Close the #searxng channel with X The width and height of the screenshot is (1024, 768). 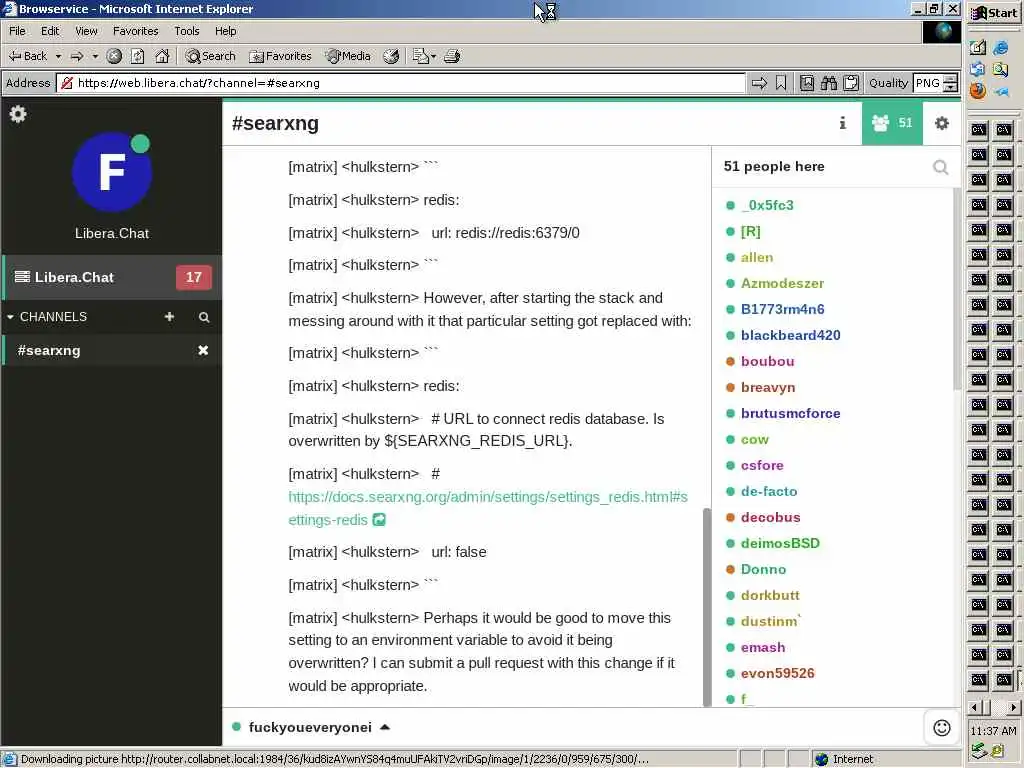pyautogui.click(x=203, y=351)
